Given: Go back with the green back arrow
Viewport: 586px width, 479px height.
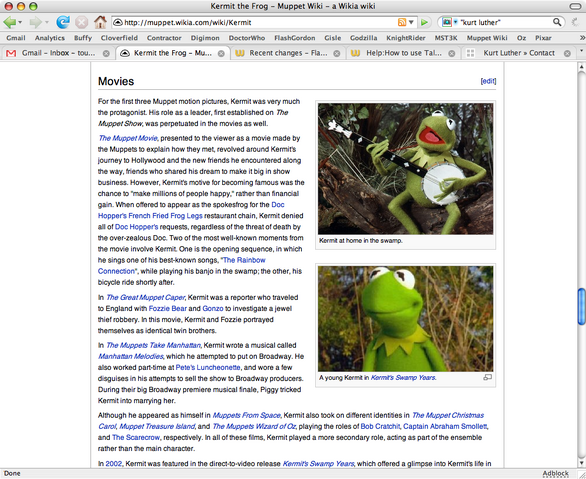Looking at the screenshot, I should tap(9, 22).
